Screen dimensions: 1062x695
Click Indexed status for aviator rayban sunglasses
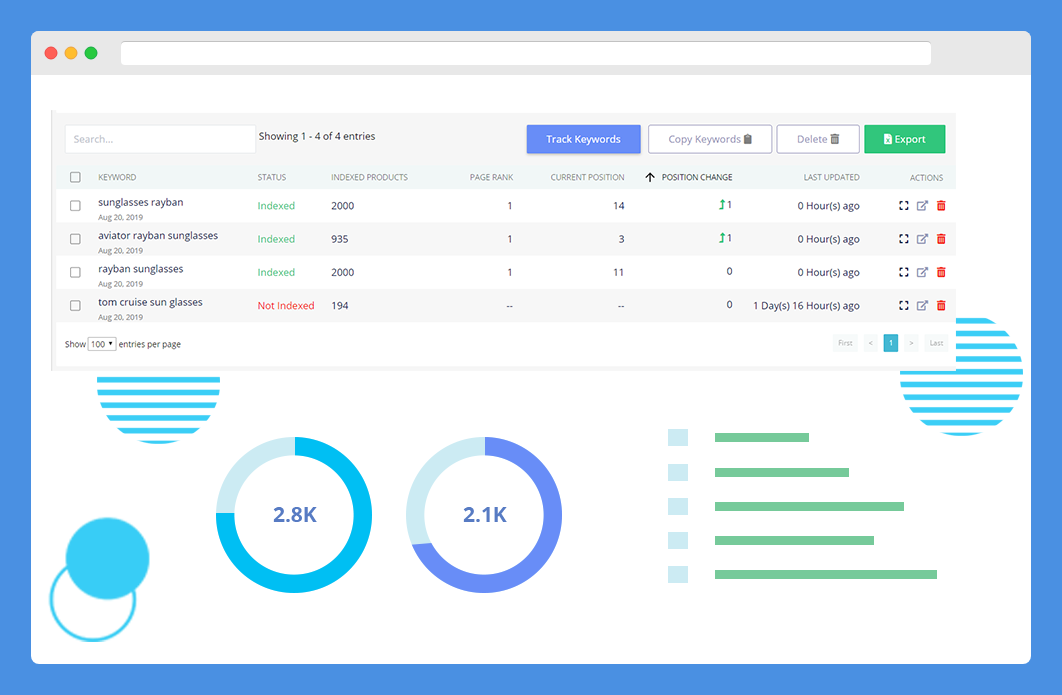pos(276,239)
